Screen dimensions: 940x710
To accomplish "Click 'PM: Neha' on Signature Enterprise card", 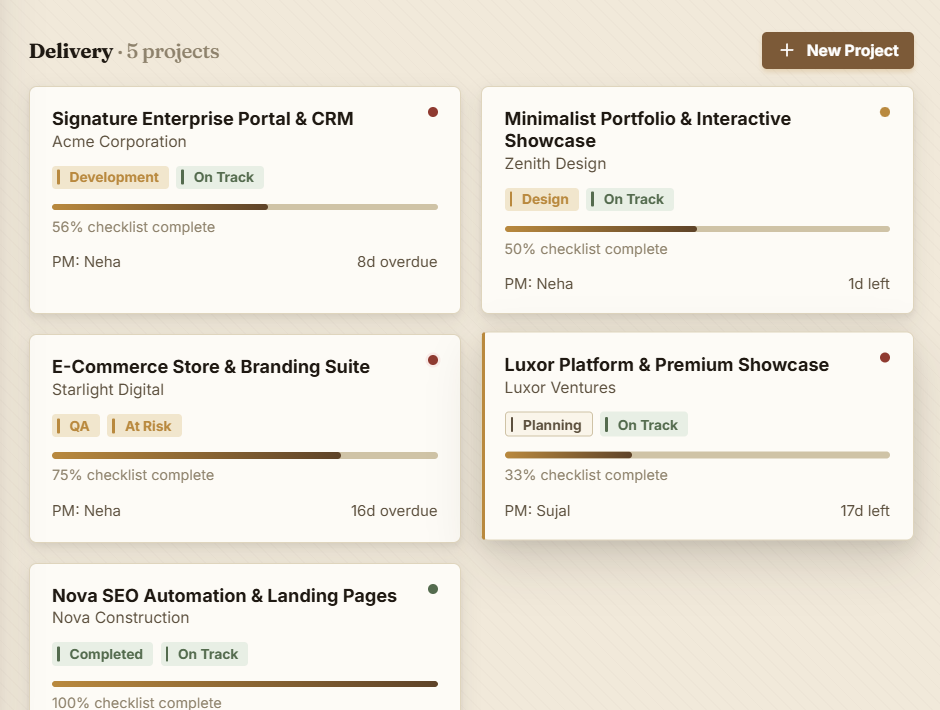I will click(86, 262).
